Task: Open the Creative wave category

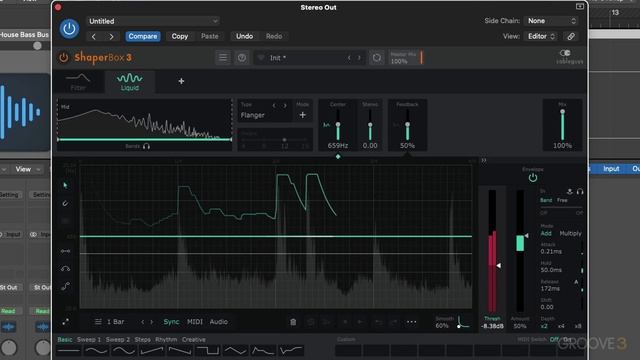Action: pyautogui.click(x=193, y=340)
